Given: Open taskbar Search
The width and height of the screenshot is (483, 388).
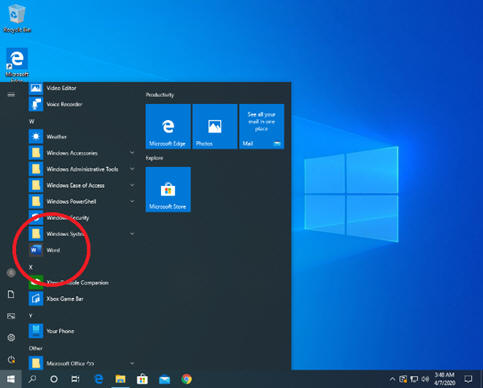Looking at the screenshot, I should (32, 379).
